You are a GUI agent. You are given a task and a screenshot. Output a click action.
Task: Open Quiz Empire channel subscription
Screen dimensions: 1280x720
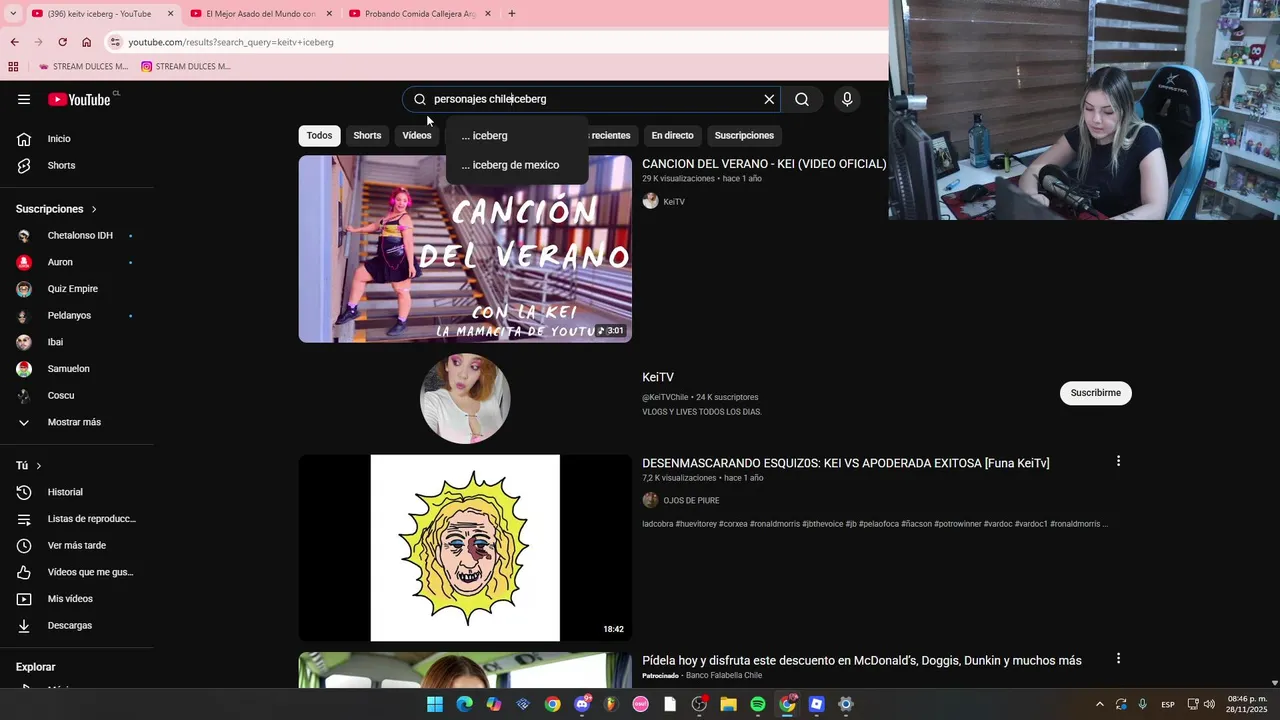tap(77, 289)
